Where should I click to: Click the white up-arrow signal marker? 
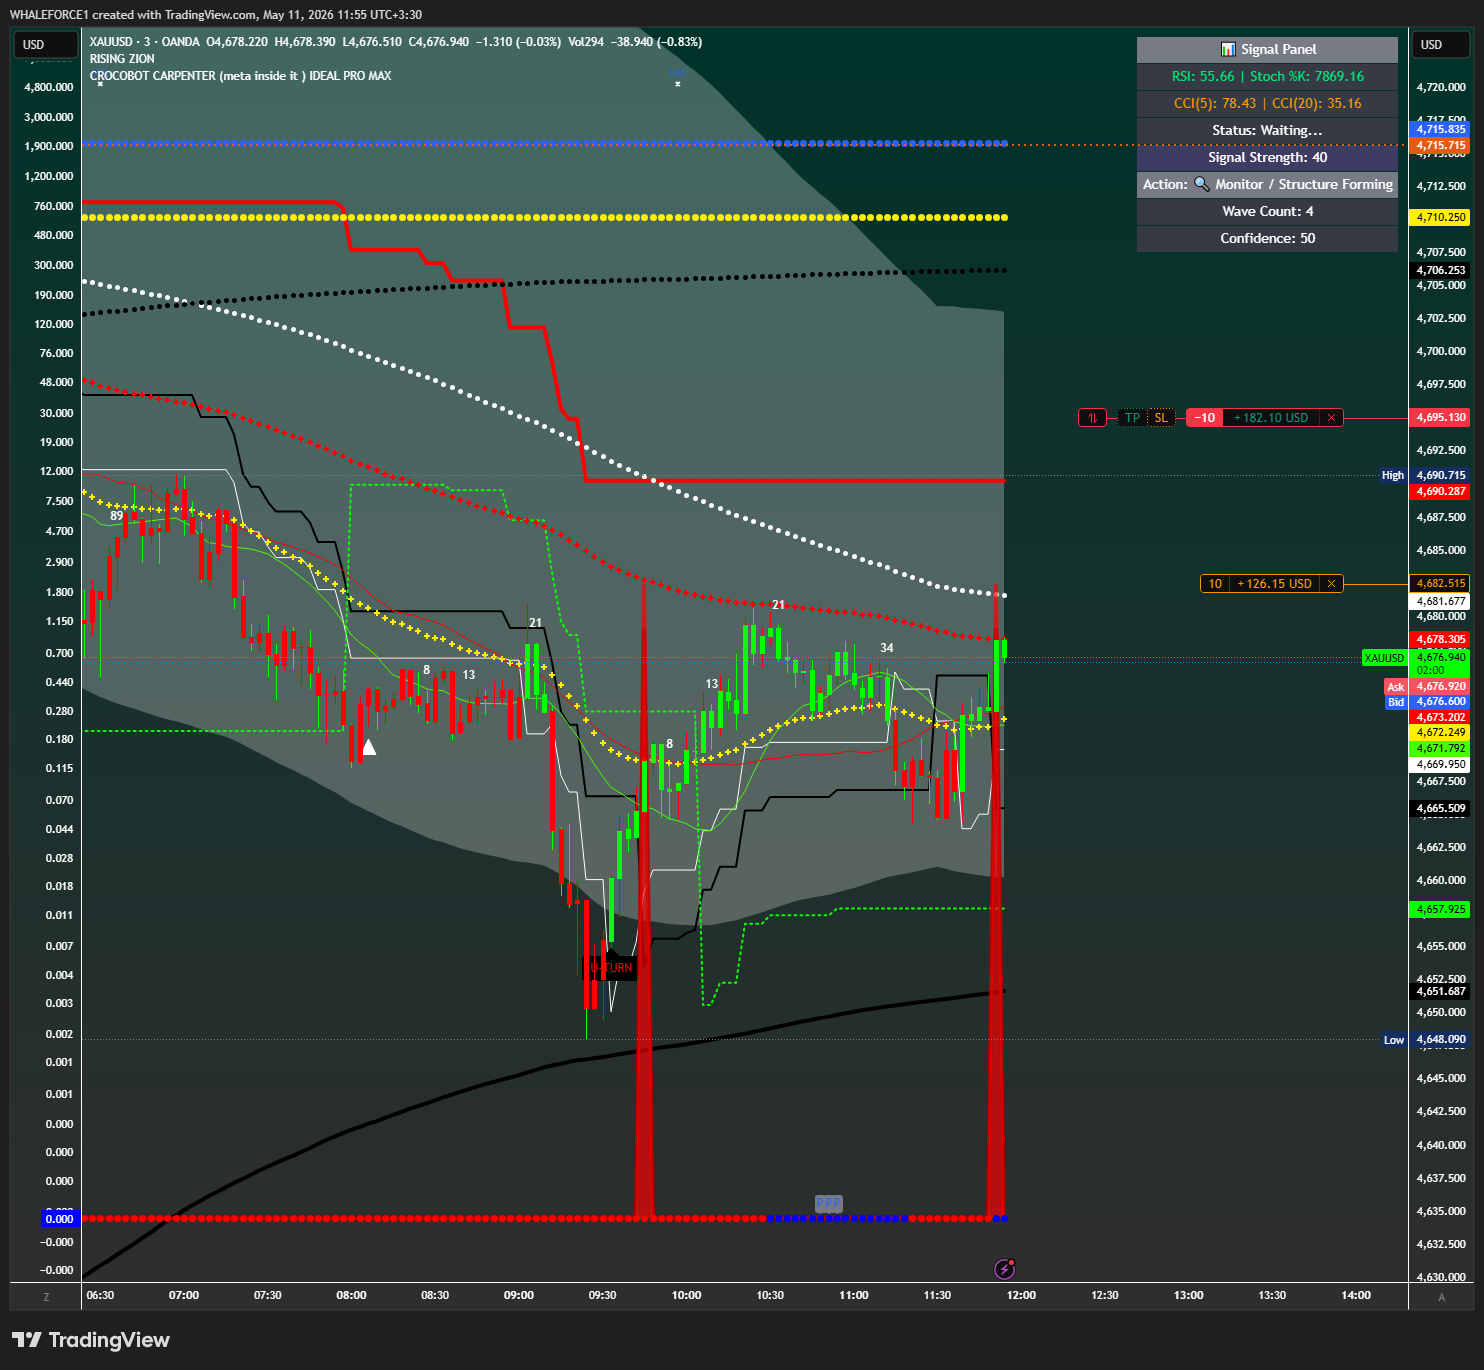(369, 747)
